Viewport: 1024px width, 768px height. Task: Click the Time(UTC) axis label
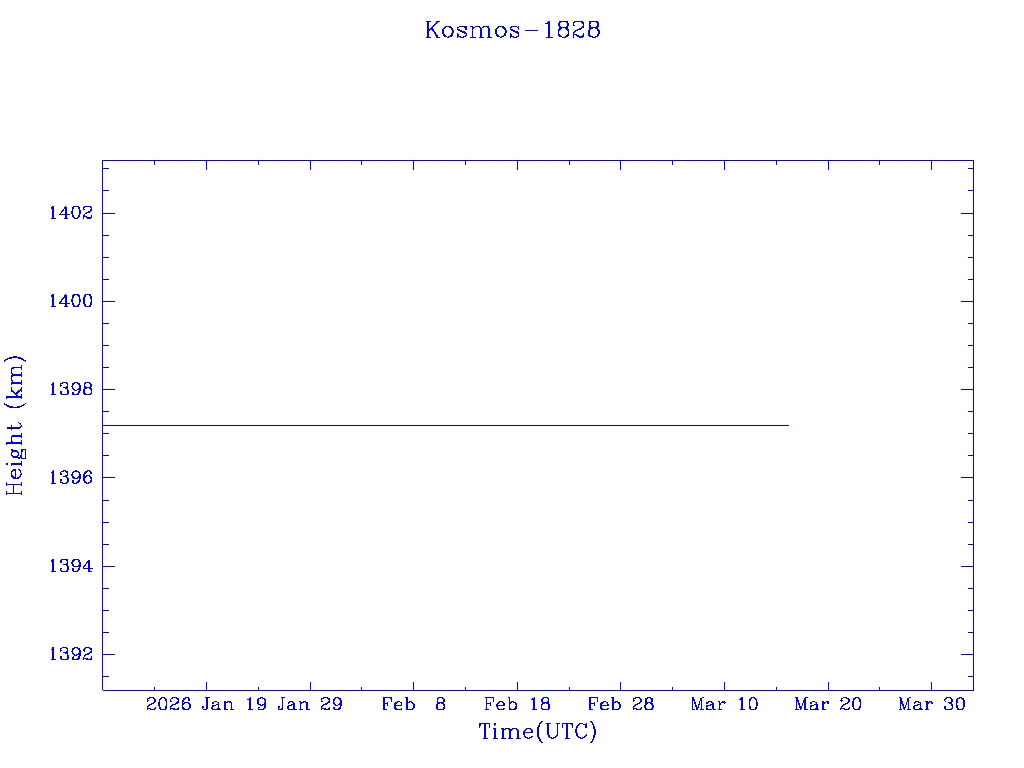(x=537, y=732)
